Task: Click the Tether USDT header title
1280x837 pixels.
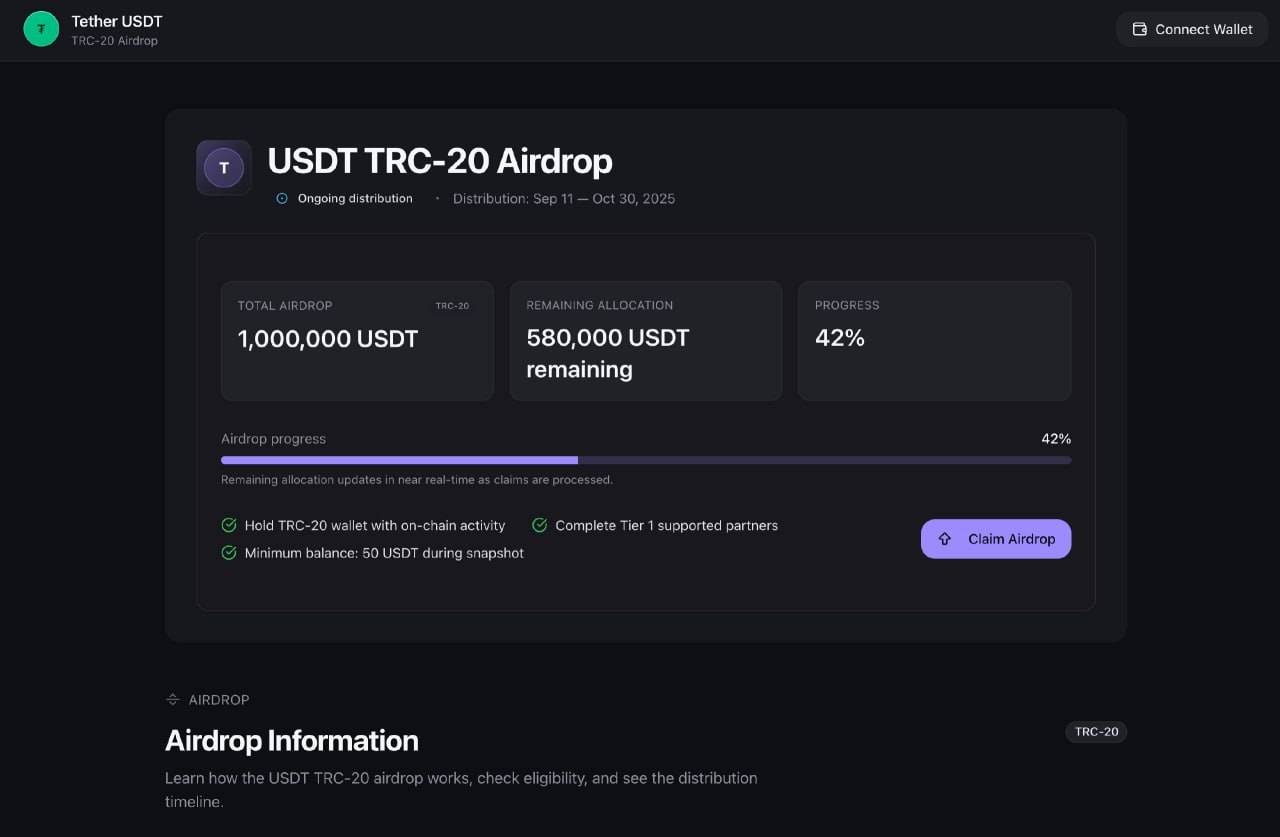Action: (117, 21)
